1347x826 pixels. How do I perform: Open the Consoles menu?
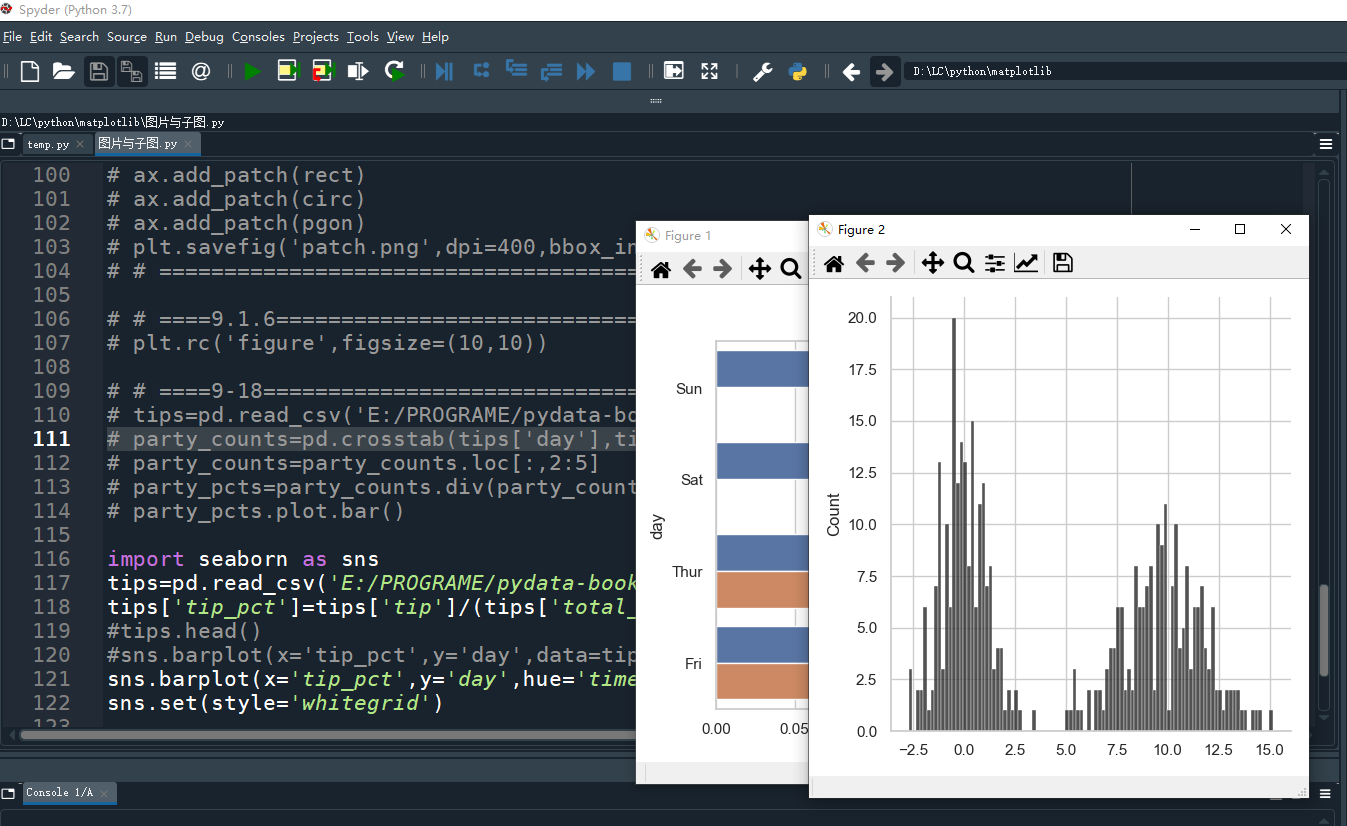tap(258, 37)
